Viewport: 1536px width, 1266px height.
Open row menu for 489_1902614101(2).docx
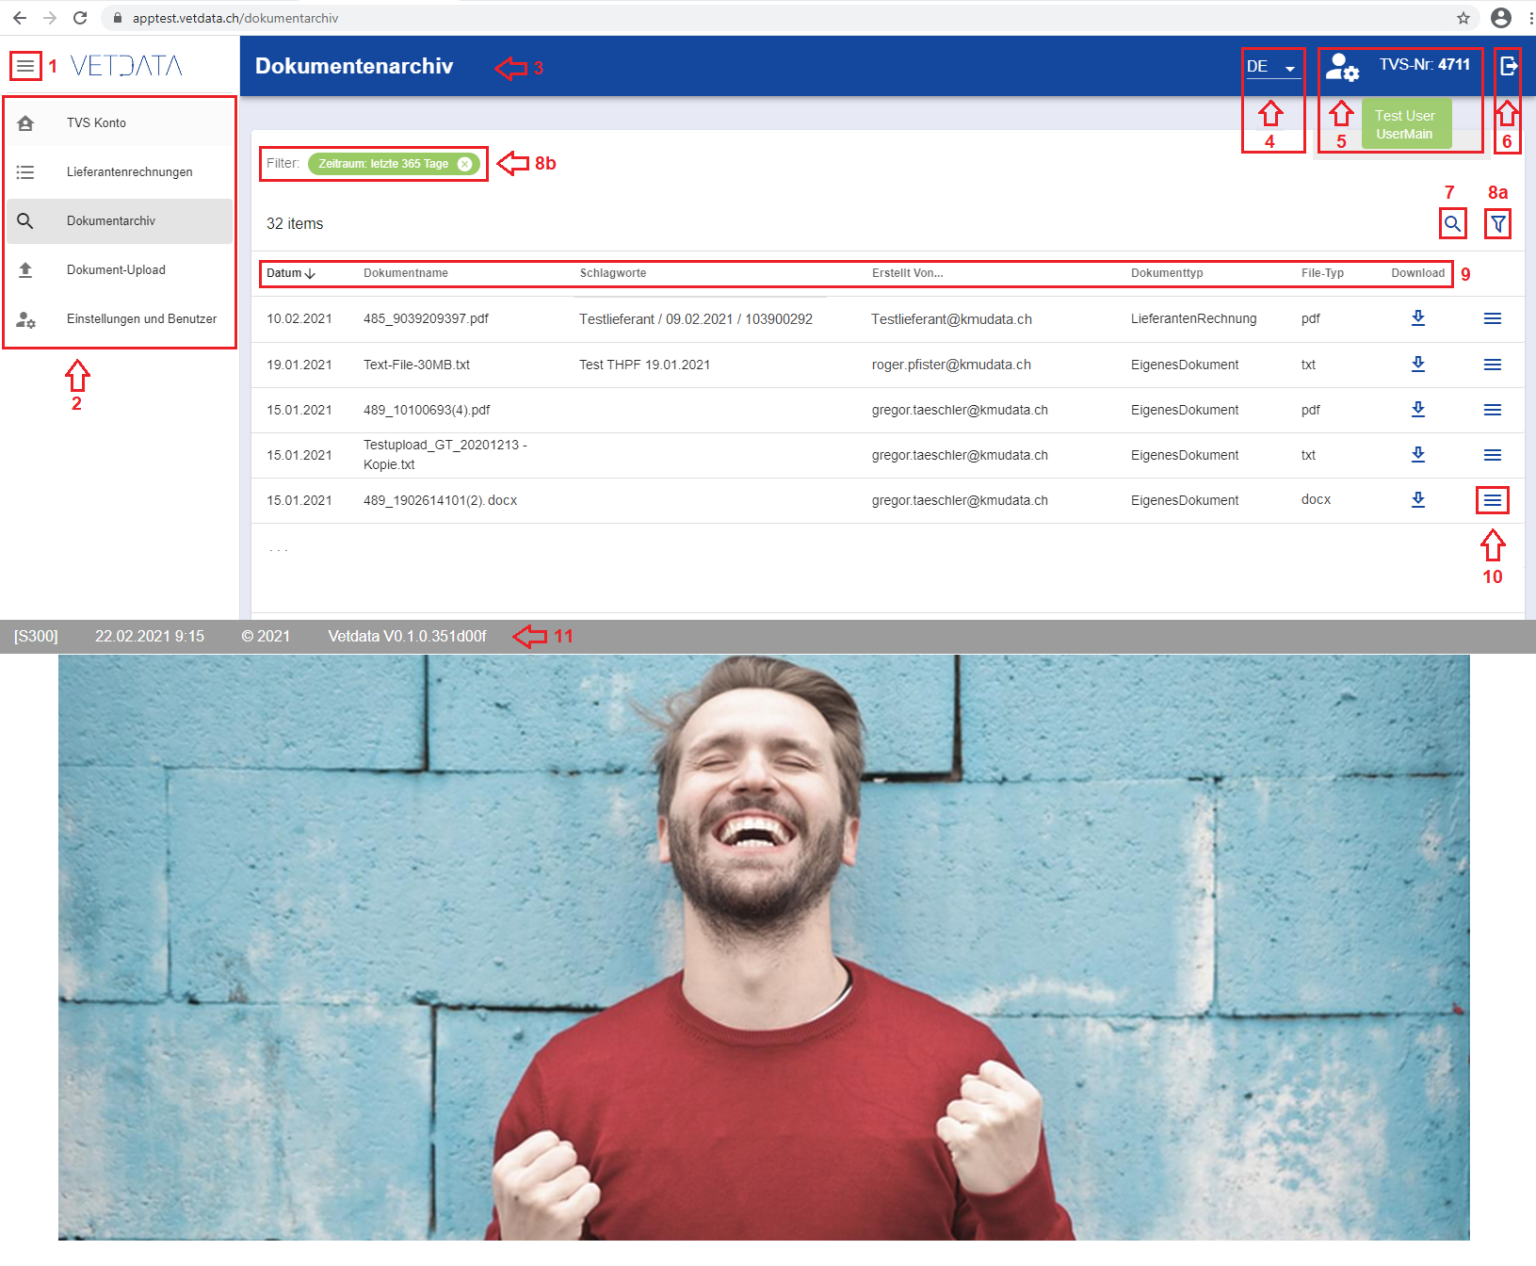click(x=1492, y=500)
